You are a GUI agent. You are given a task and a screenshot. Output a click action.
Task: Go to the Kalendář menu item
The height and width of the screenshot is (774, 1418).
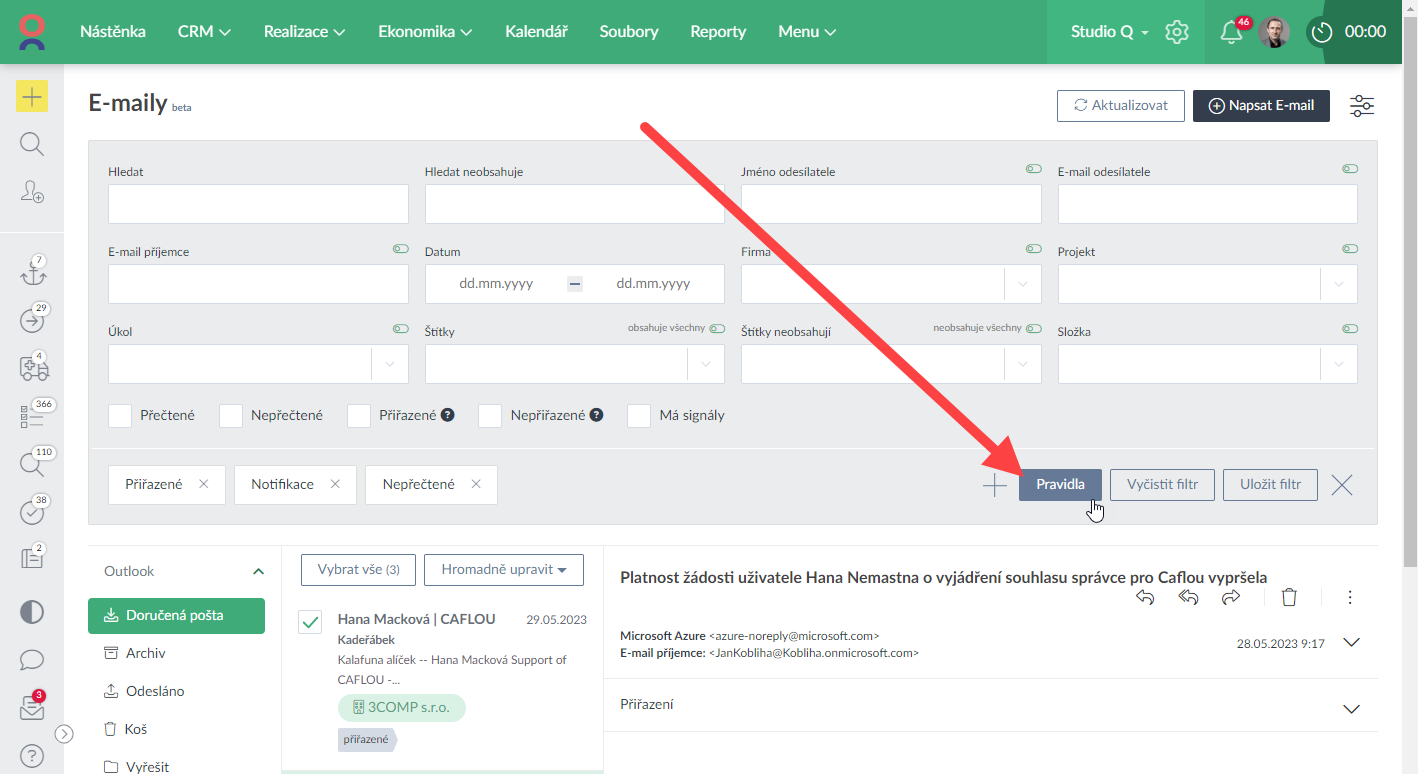click(536, 32)
